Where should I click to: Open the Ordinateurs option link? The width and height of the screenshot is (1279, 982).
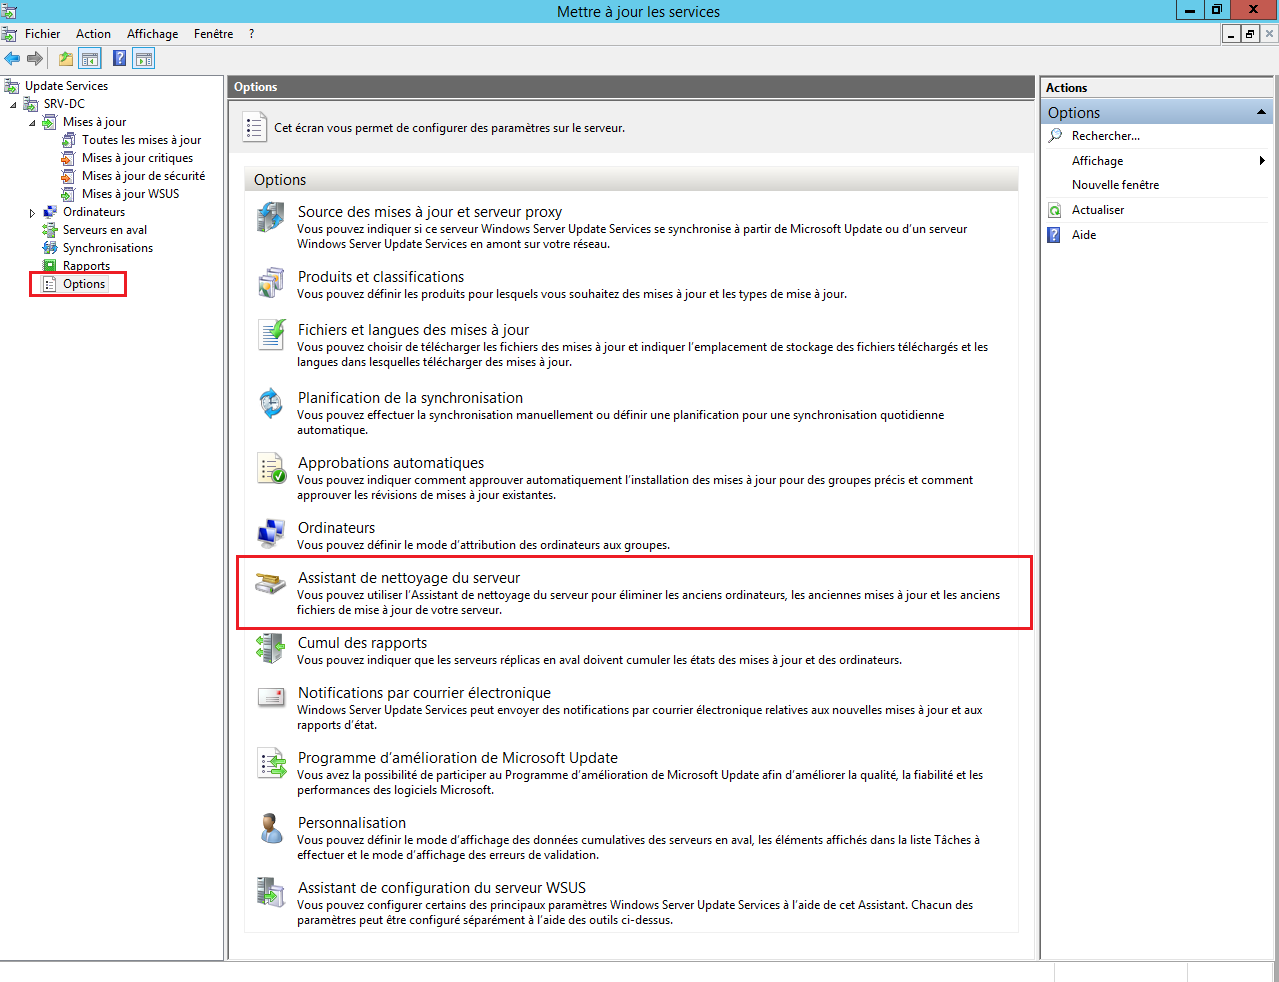337,528
